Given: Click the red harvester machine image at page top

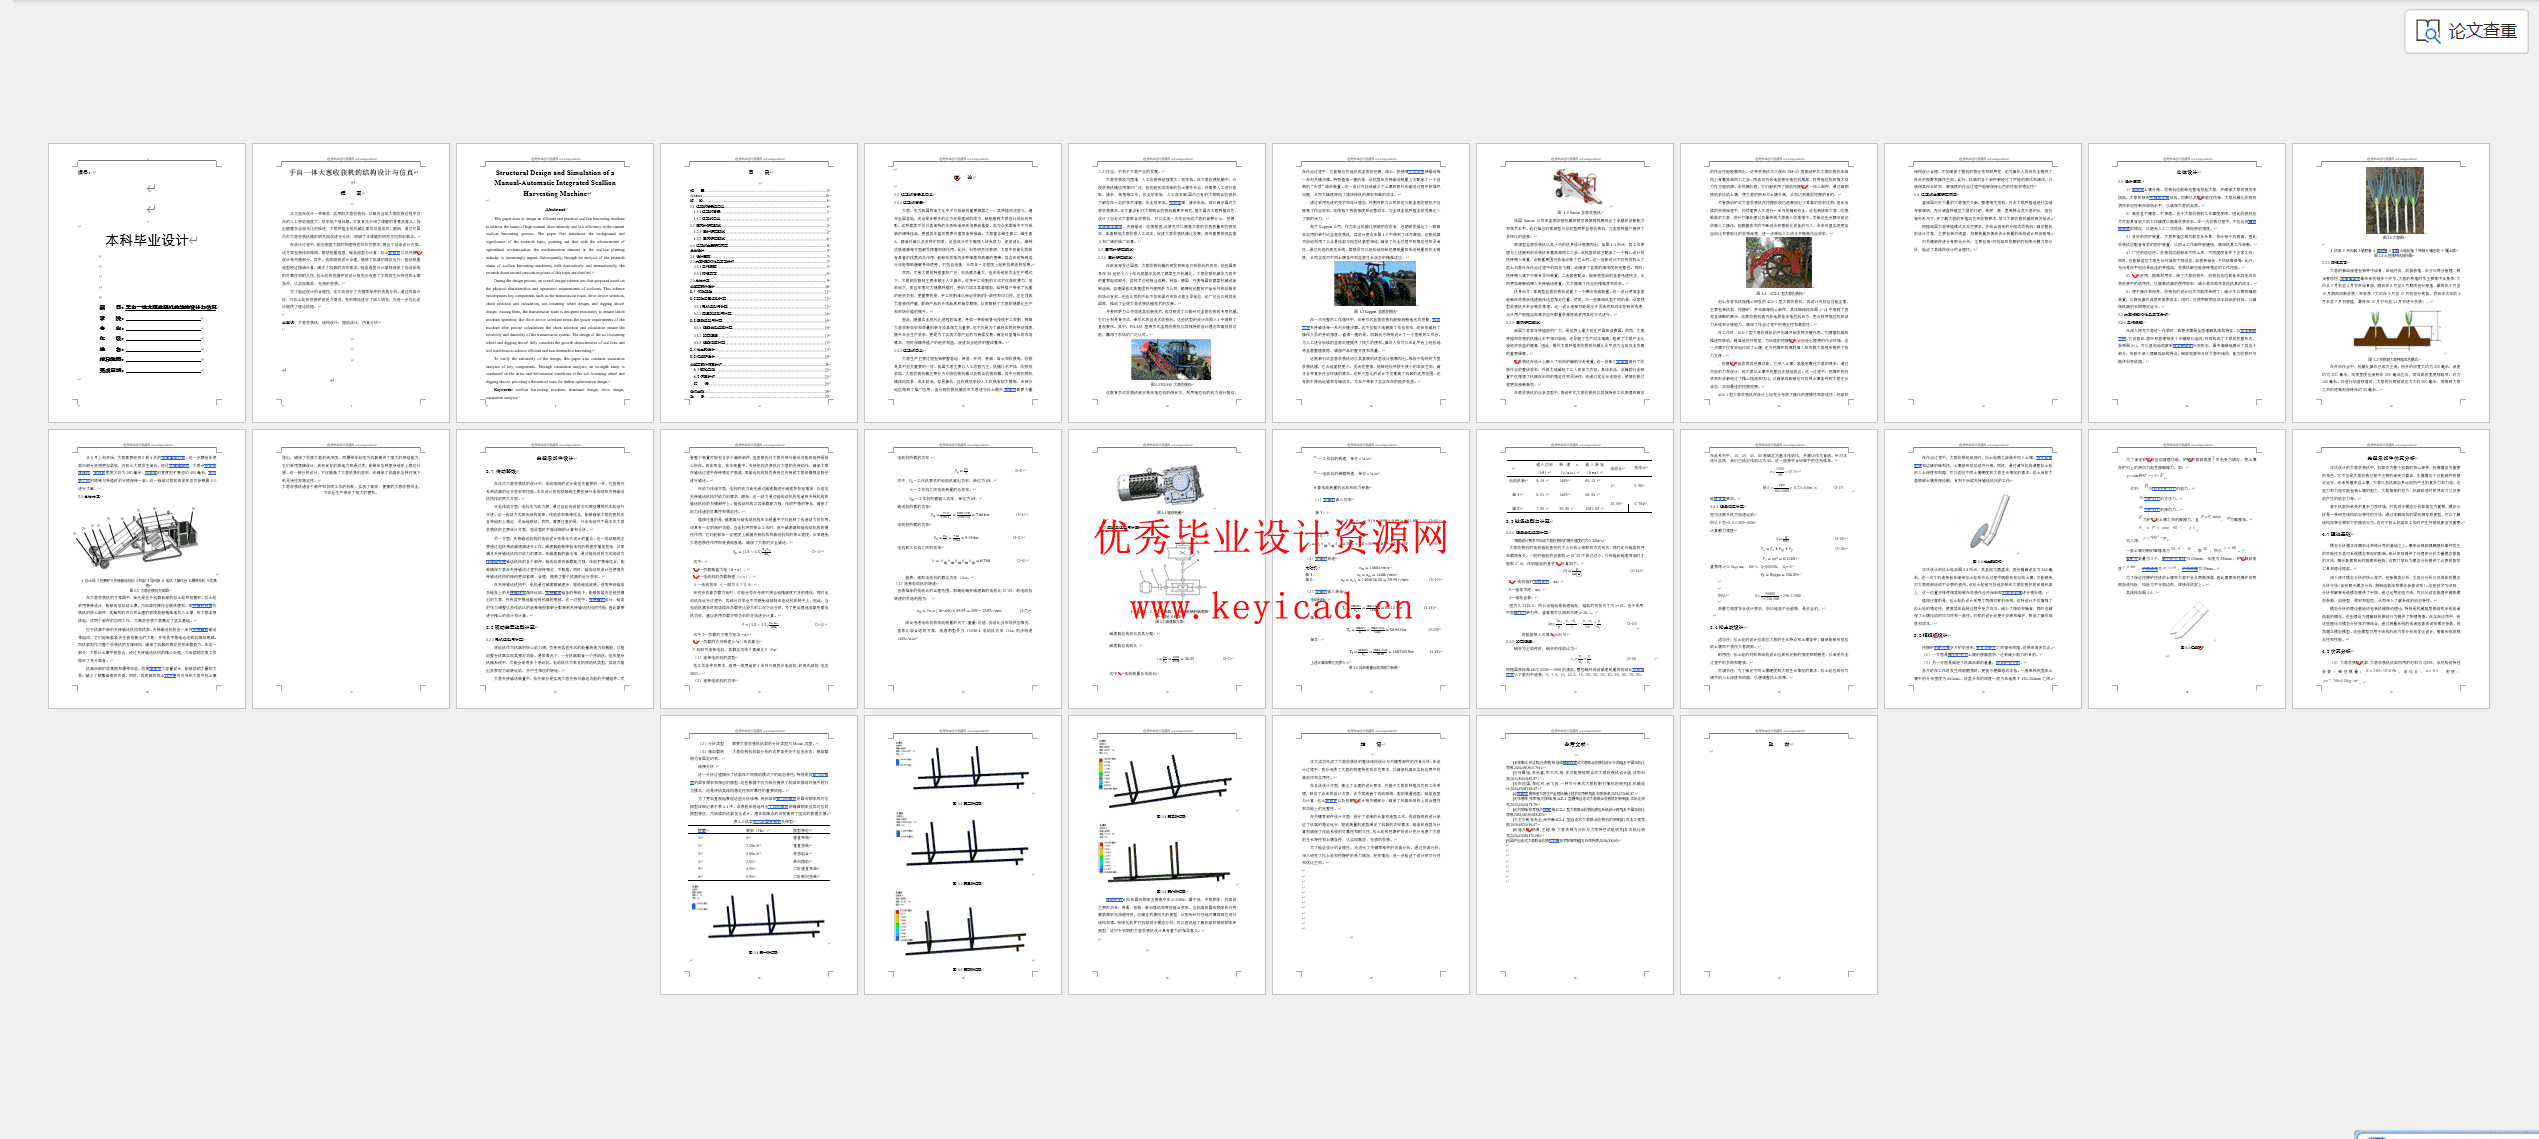Looking at the screenshot, I should click(x=1575, y=187).
